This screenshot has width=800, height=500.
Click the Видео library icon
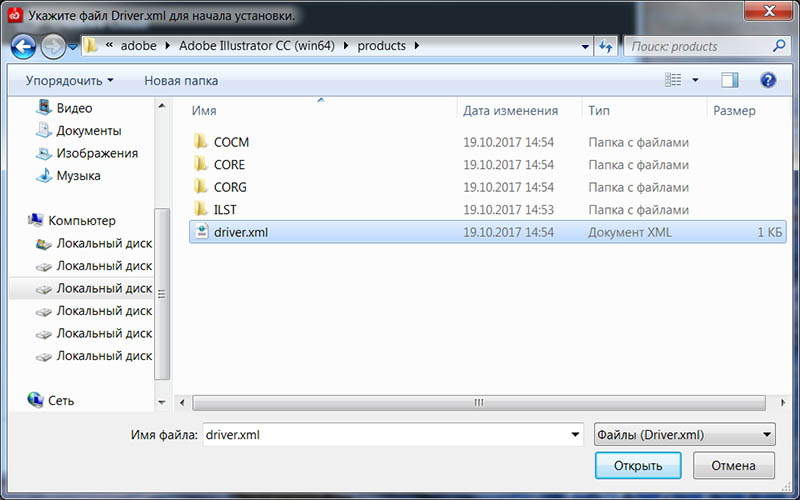pyautogui.click(x=44, y=107)
